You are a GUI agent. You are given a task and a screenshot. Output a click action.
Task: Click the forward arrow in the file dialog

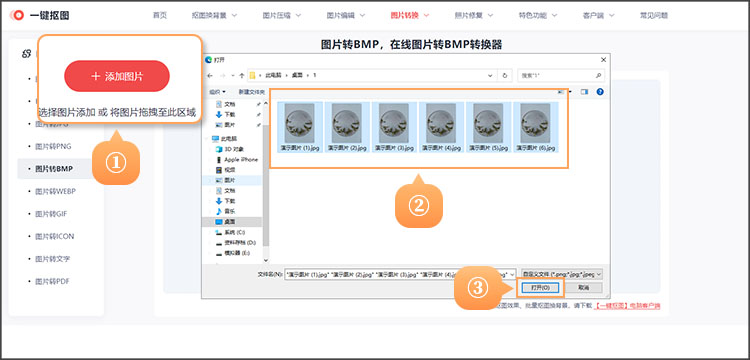[222, 76]
